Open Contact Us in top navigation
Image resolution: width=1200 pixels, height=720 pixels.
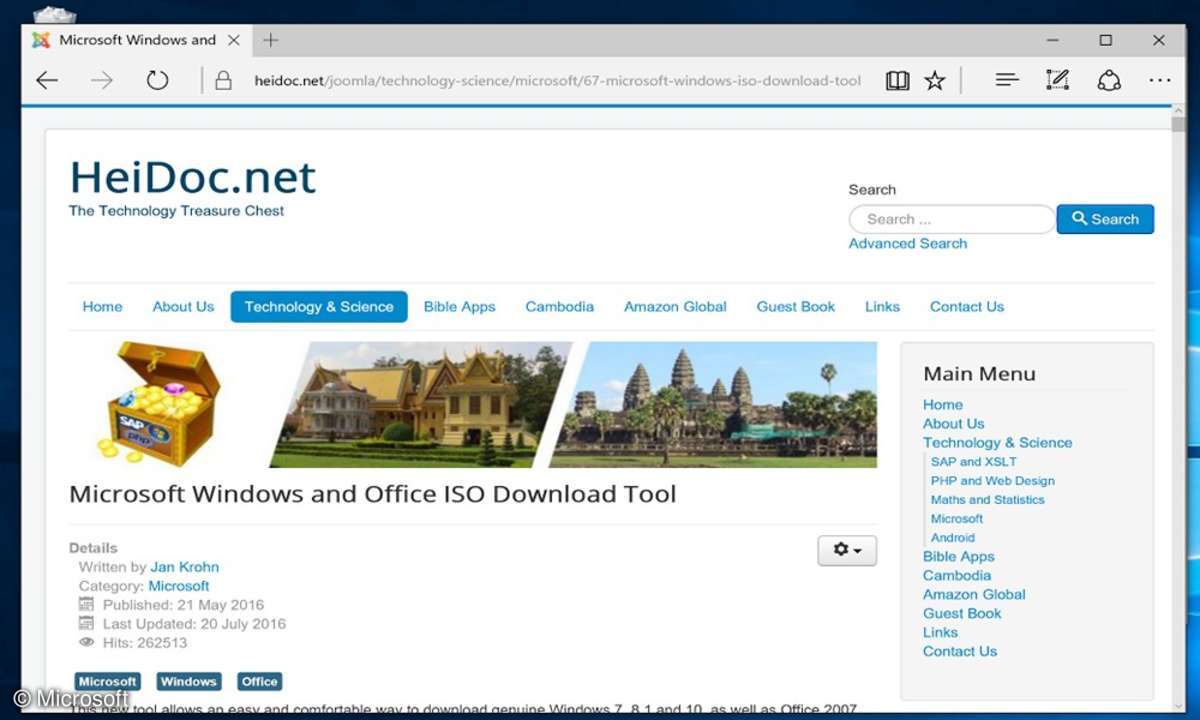[x=967, y=307]
